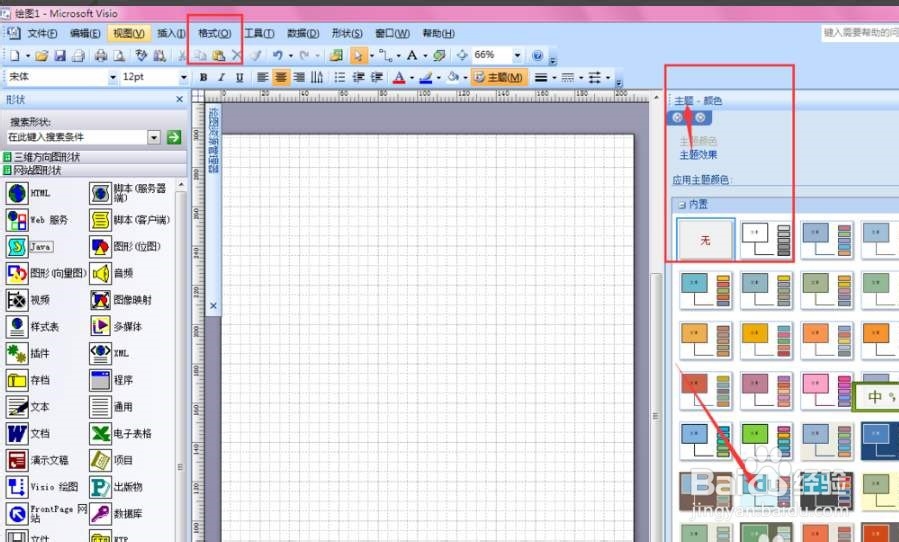The width and height of the screenshot is (899, 542).
Task: Select the 插件 (plugin) shape icon
Action: coord(17,353)
